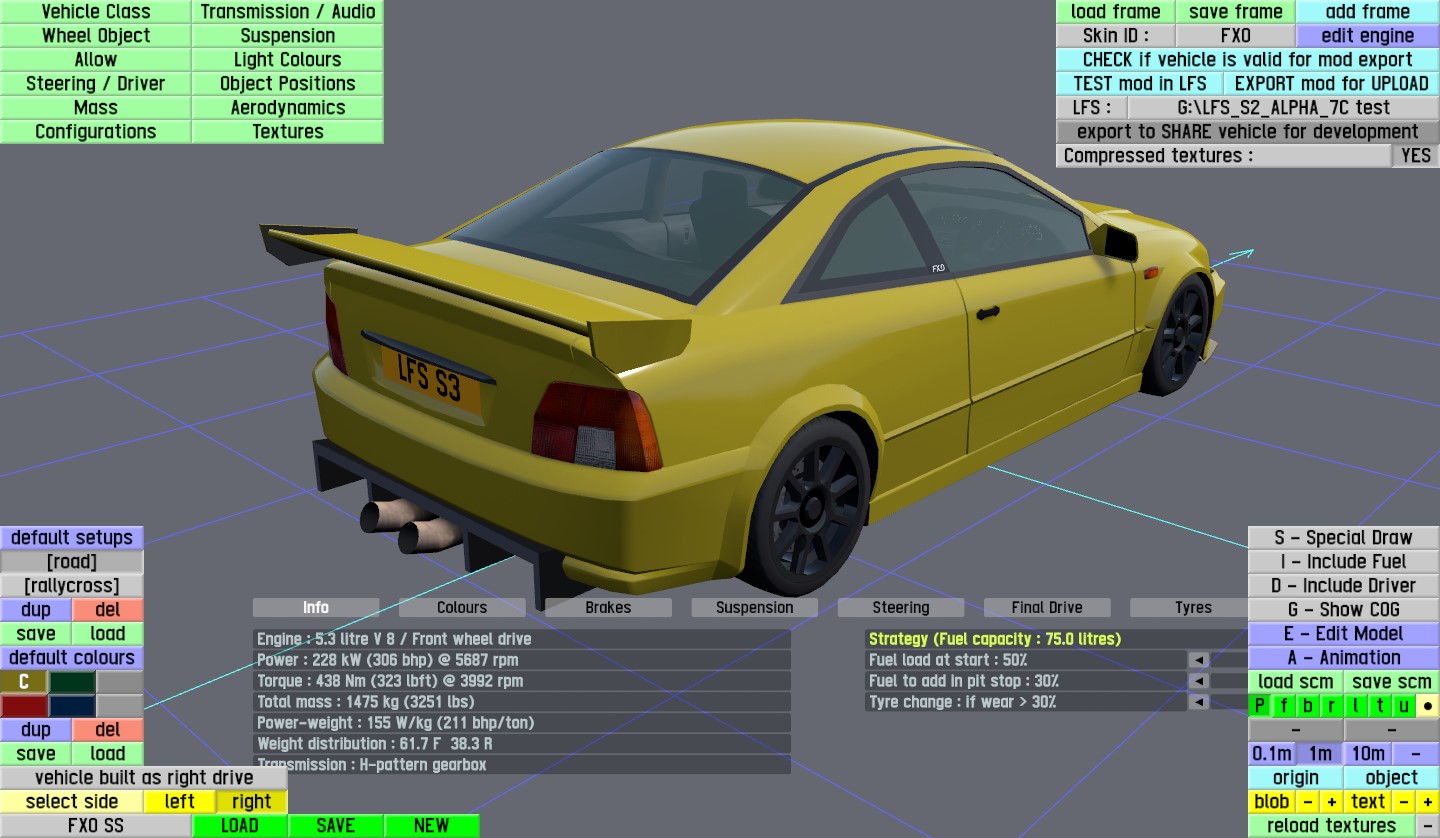Viewport: 1440px width, 838px height.
Task: Toggle D – Include Driver
Action: (x=1344, y=586)
